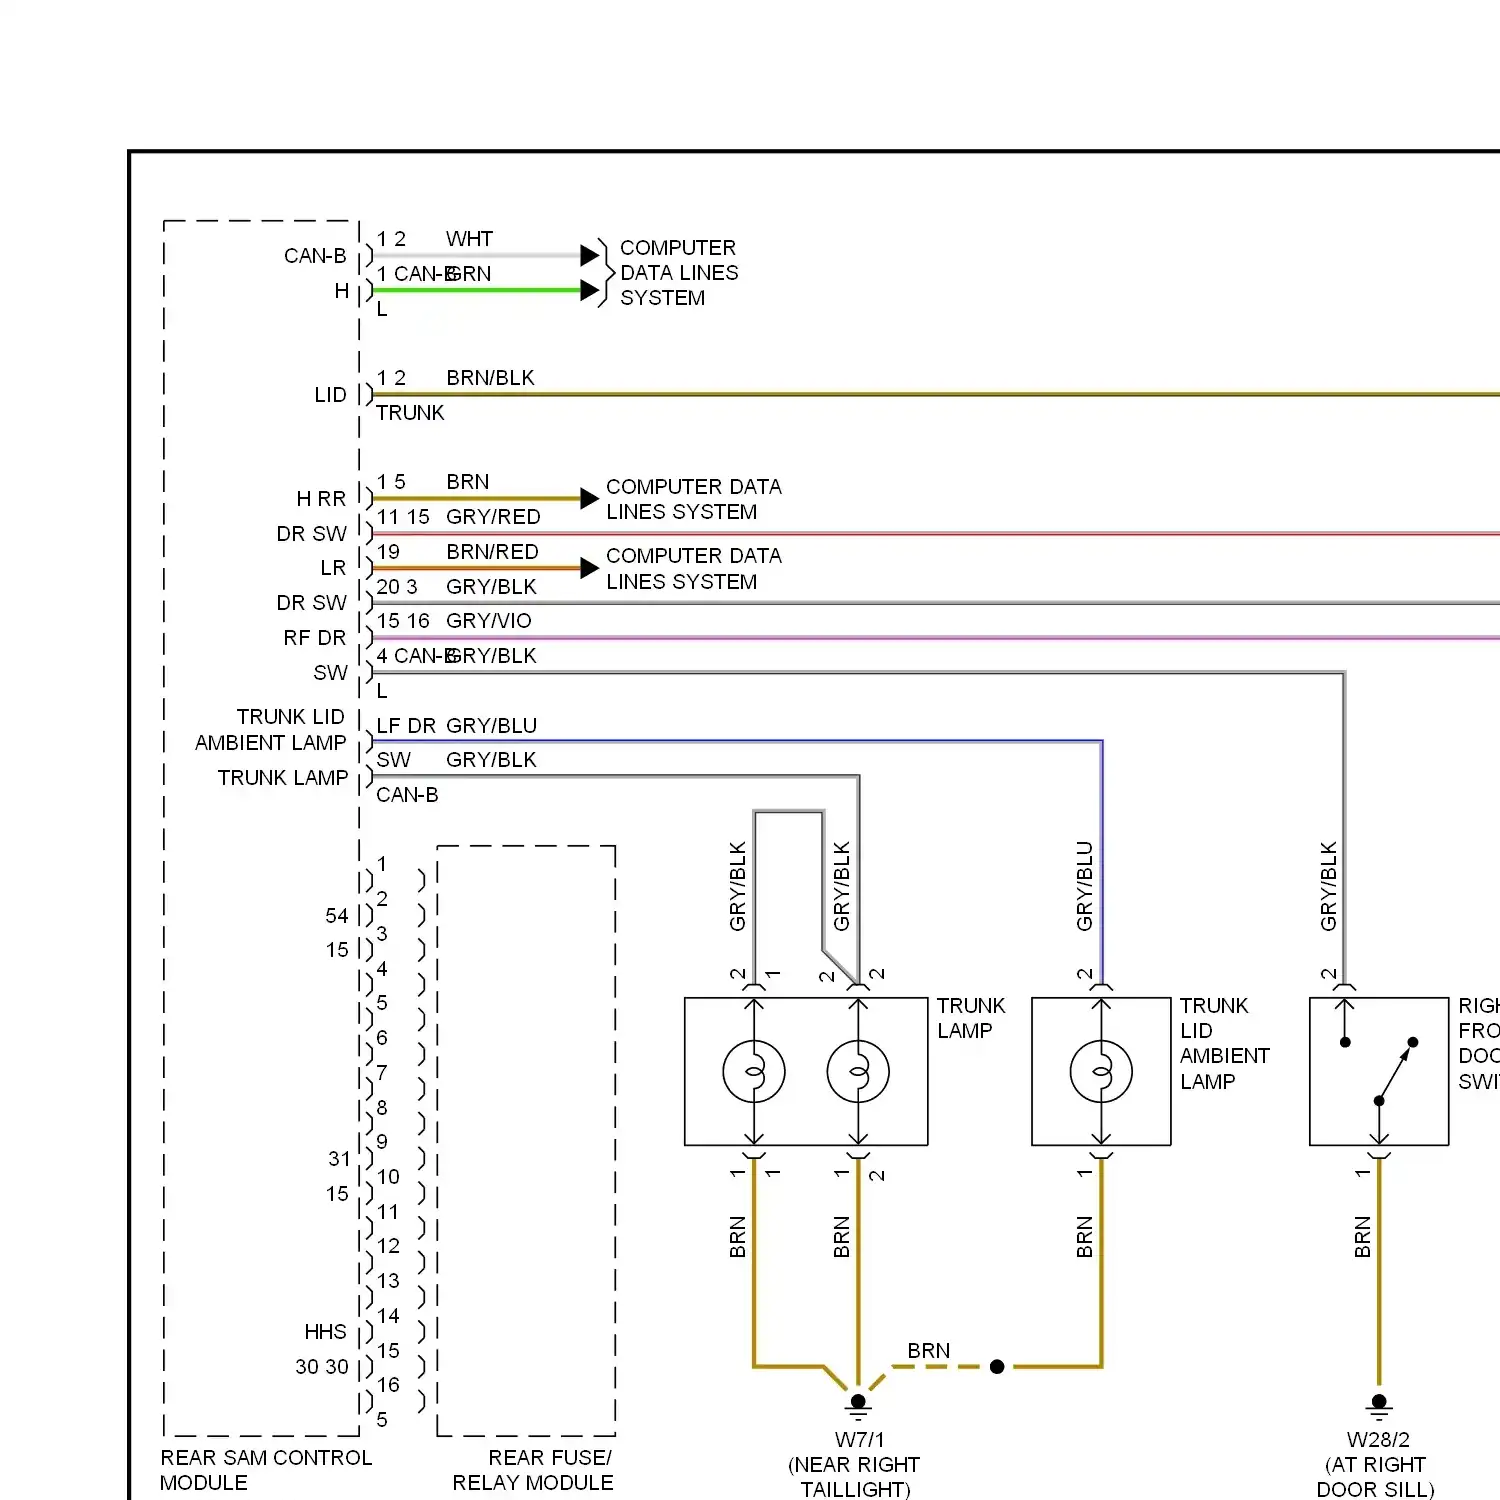Click the GRY/RED wire label
Viewport: 1500px width, 1500px height.
point(493,517)
